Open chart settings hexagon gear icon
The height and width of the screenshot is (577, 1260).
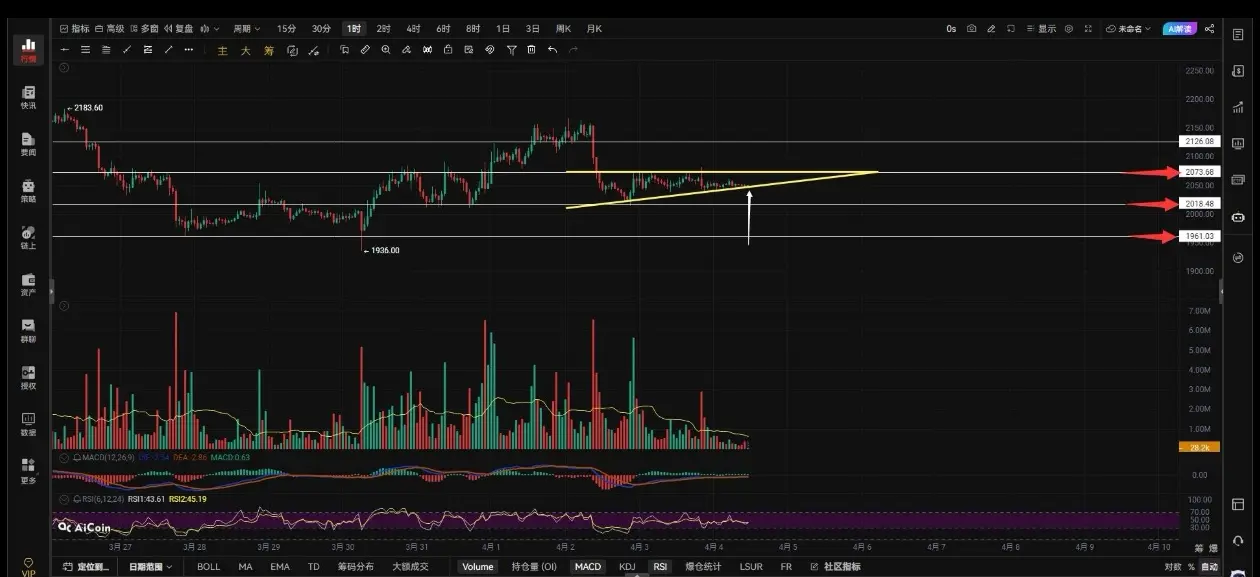[x=1069, y=29]
